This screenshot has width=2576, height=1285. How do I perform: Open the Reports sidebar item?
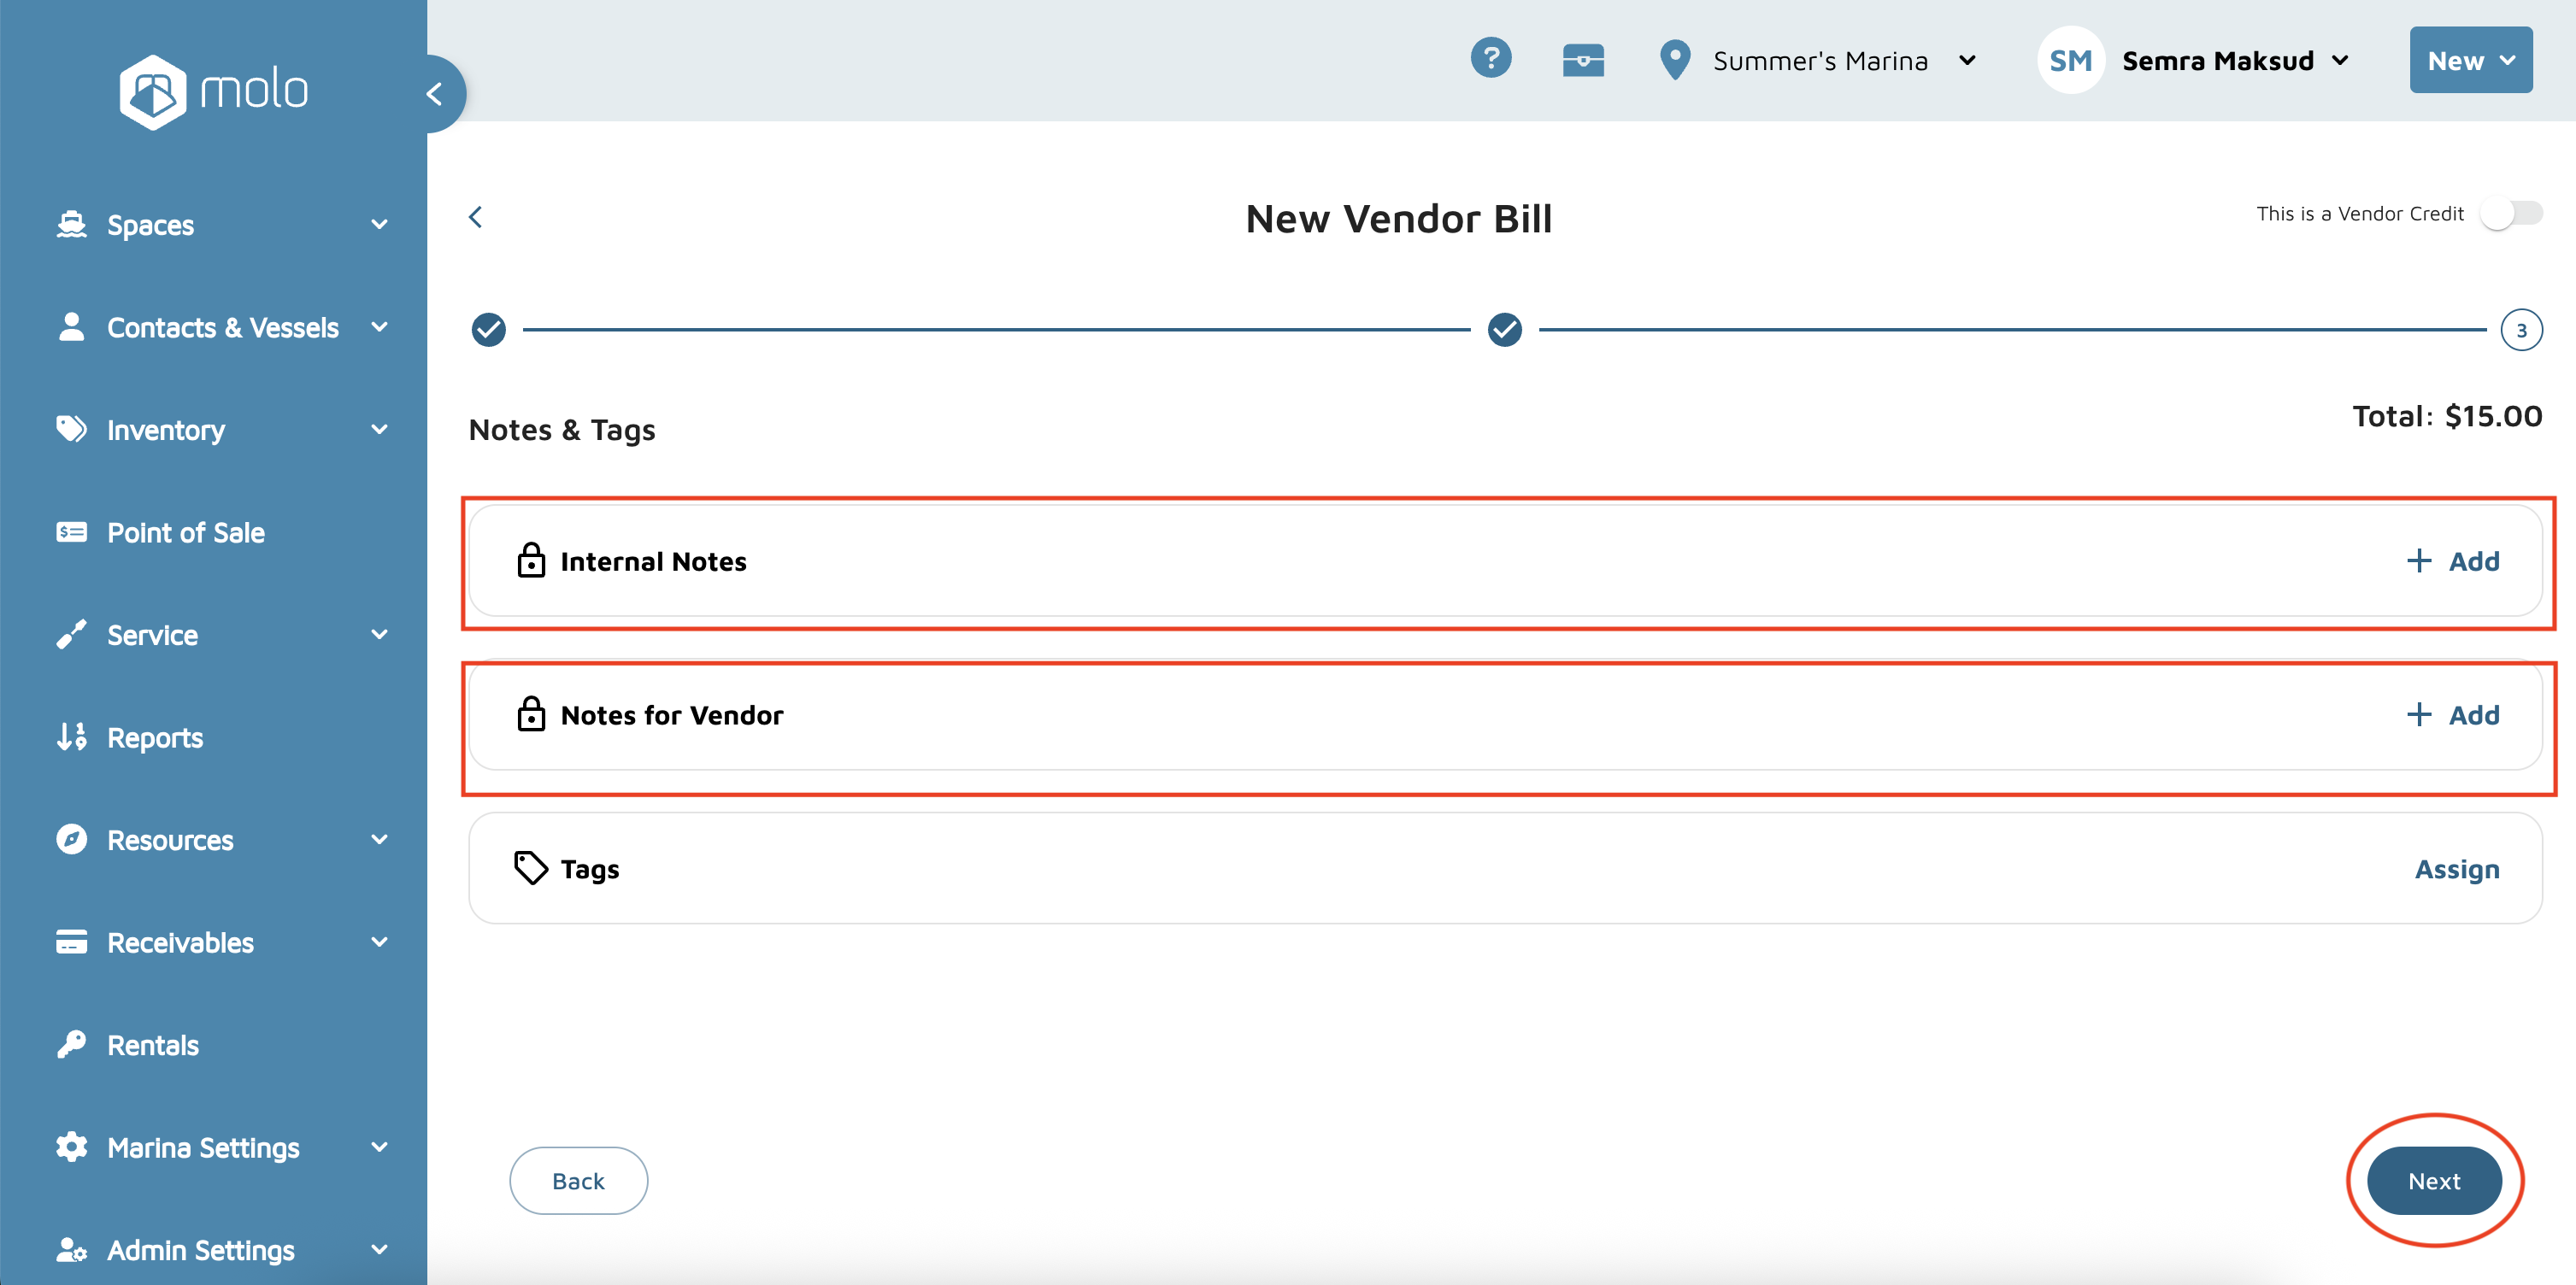pos(155,738)
